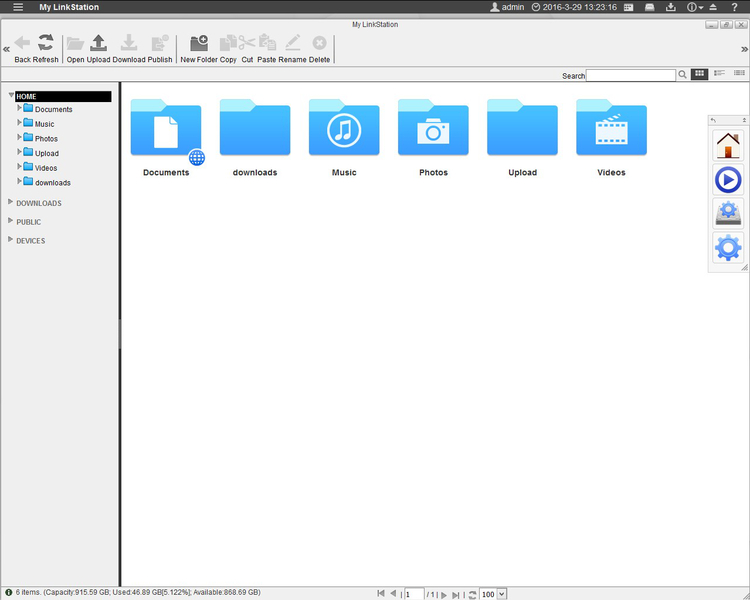The height and width of the screenshot is (600, 750).
Task: Select the Photos folder in sidebar tree
Action: tap(46, 139)
